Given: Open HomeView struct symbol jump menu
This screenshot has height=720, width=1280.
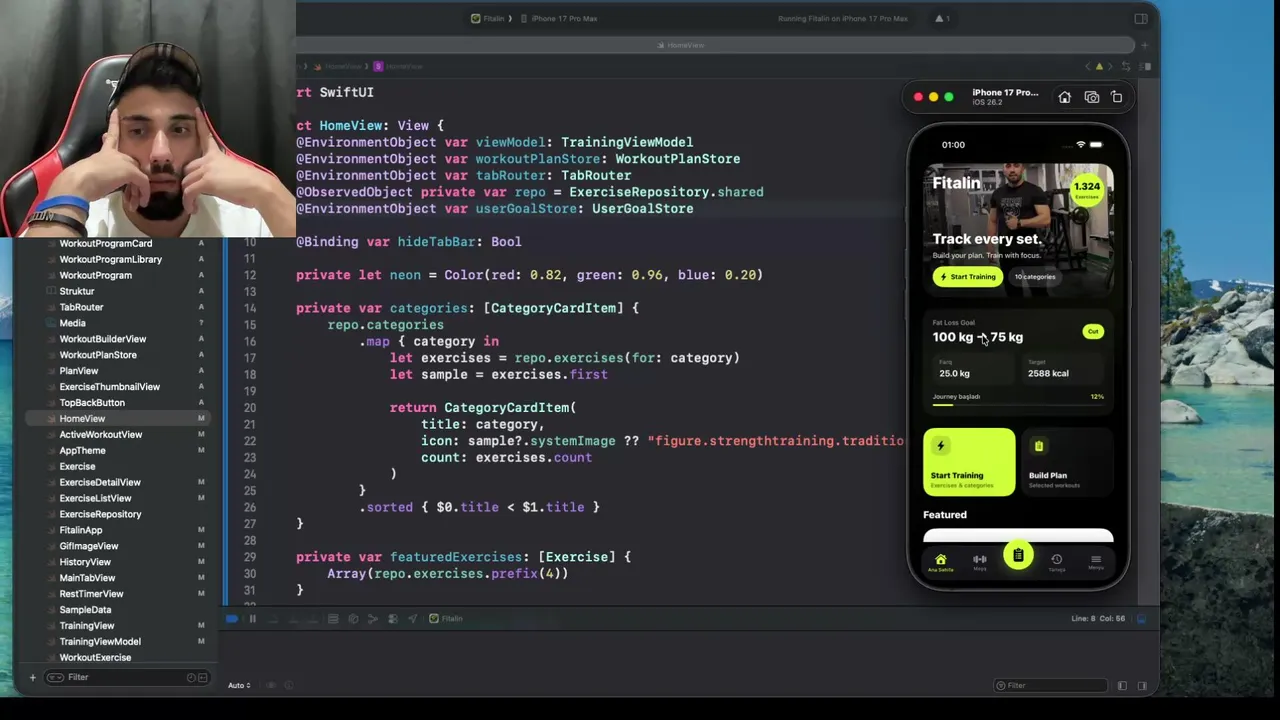Looking at the screenshot, I should tap(398, 66).
